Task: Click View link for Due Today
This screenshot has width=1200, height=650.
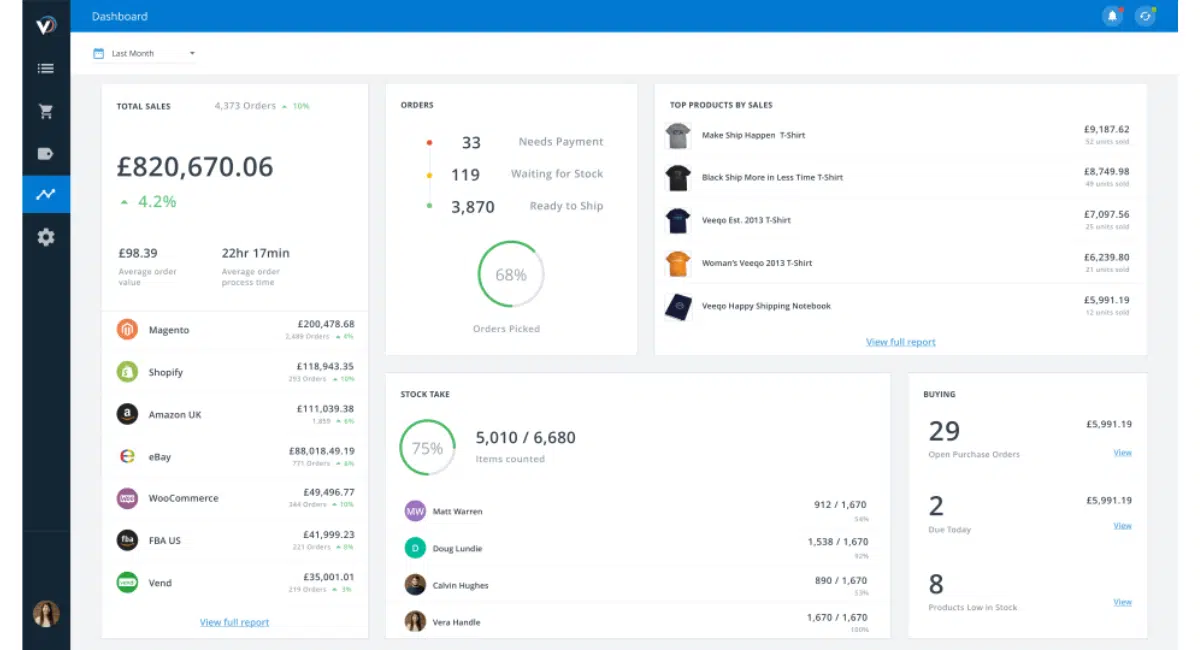Action: tap(1123, 526)
